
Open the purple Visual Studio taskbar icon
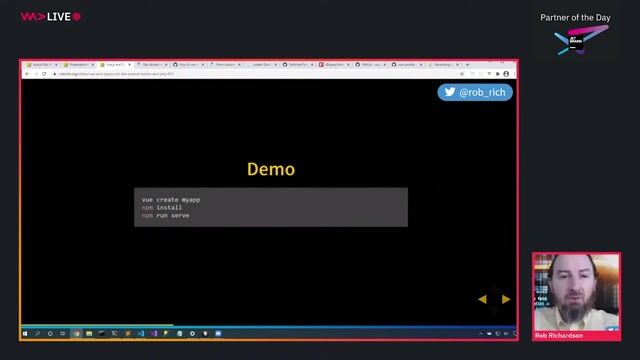153,333
